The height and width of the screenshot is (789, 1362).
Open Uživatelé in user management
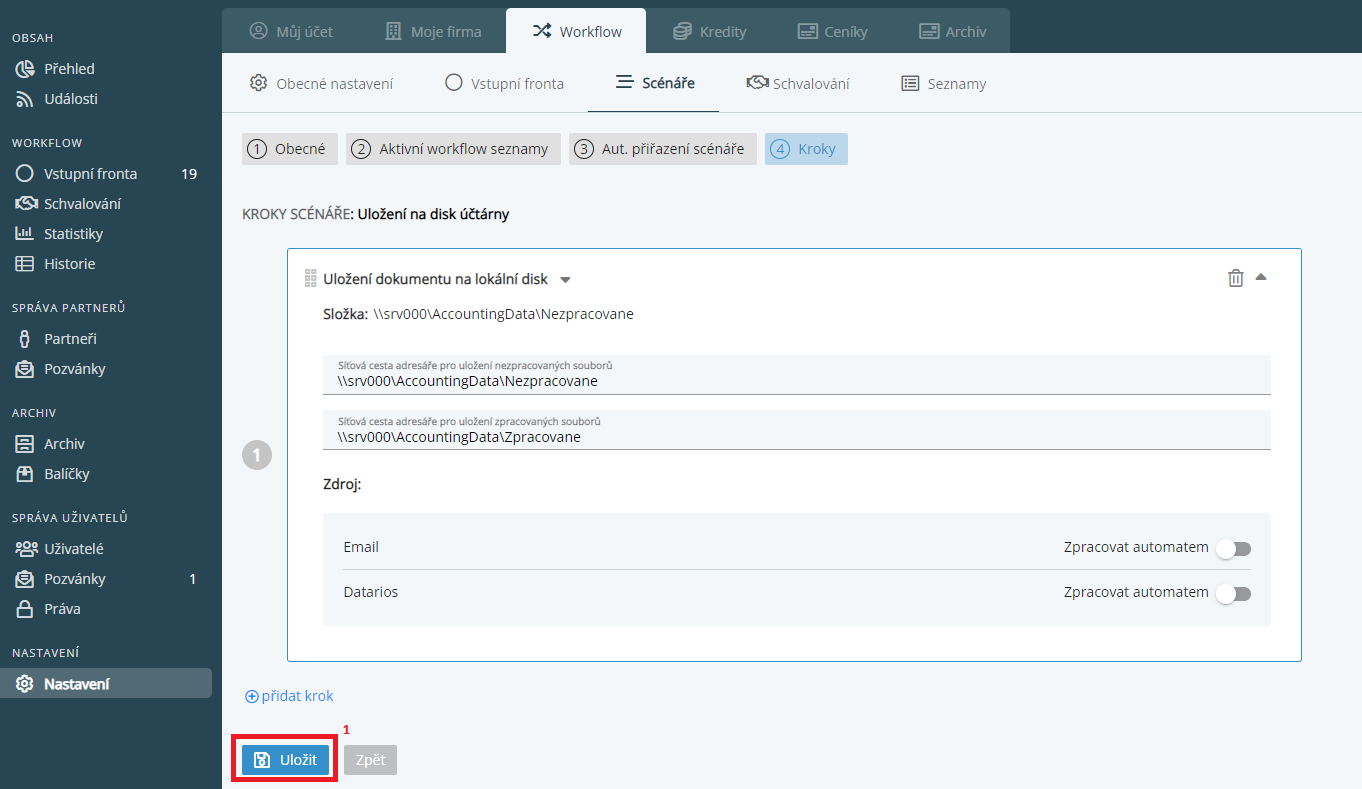point(73,549)
